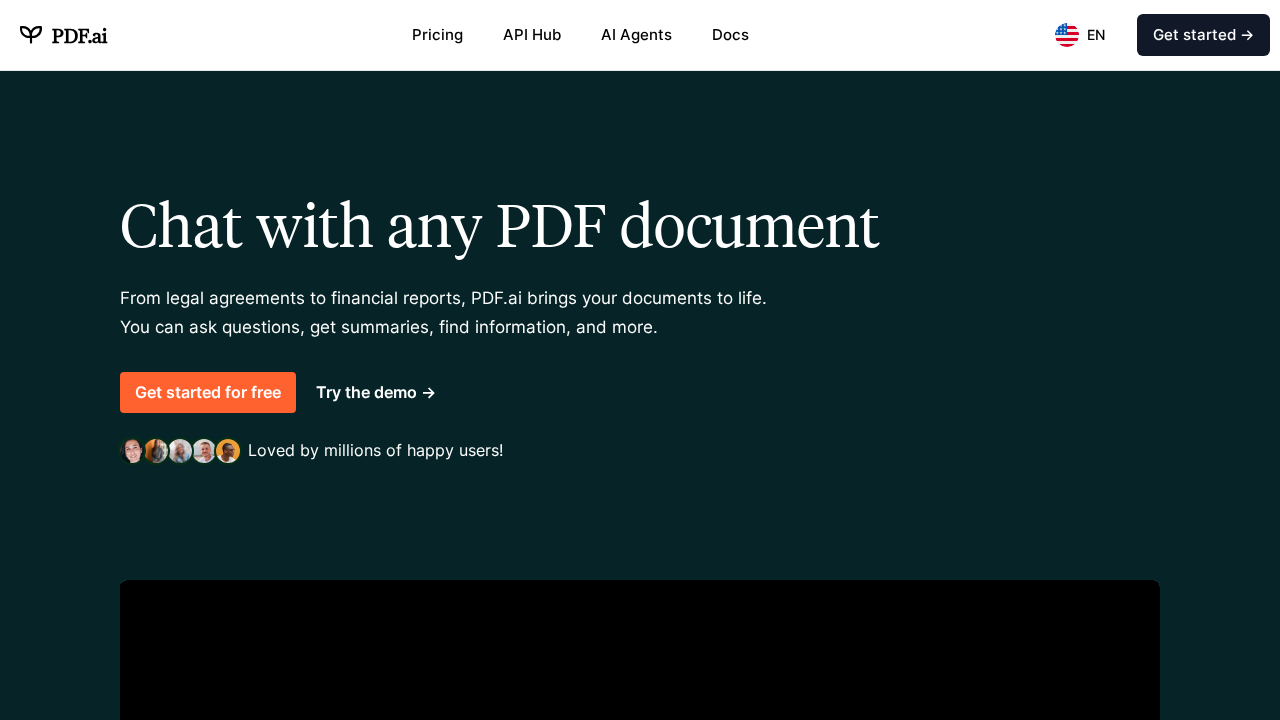Open the Pricing page

tap(437, 34)
